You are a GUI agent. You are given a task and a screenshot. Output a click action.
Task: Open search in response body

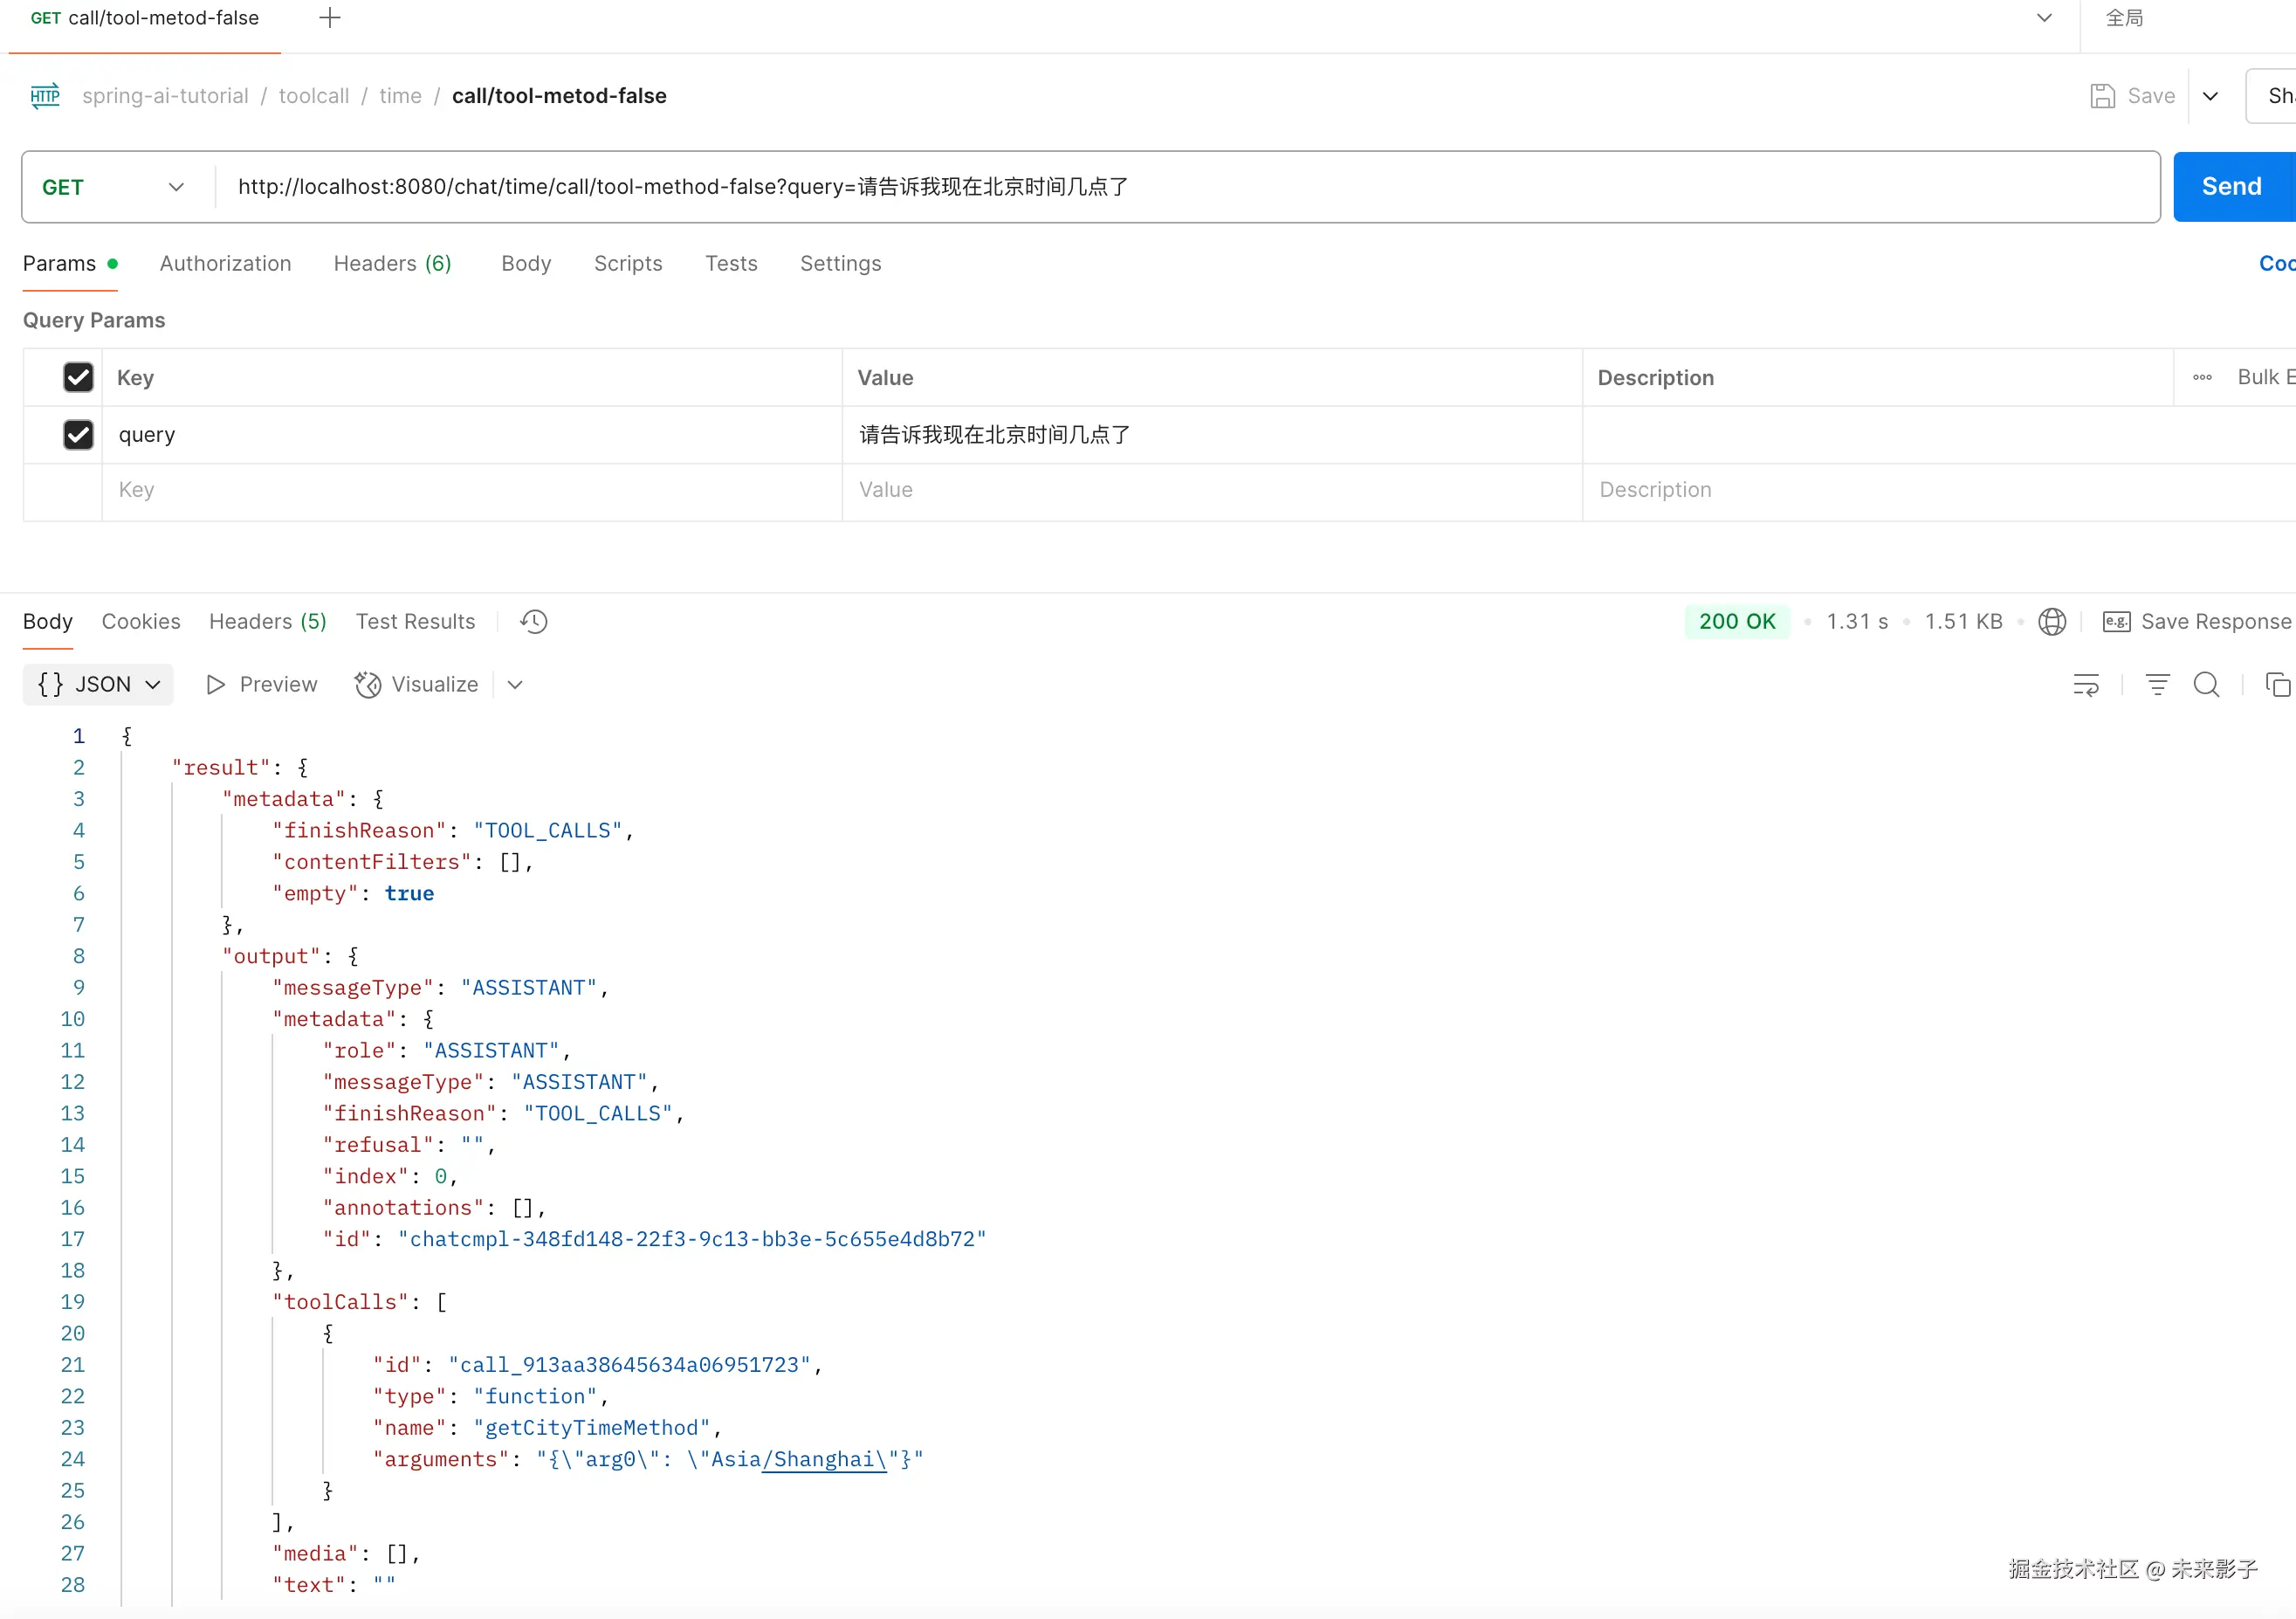2206,685
